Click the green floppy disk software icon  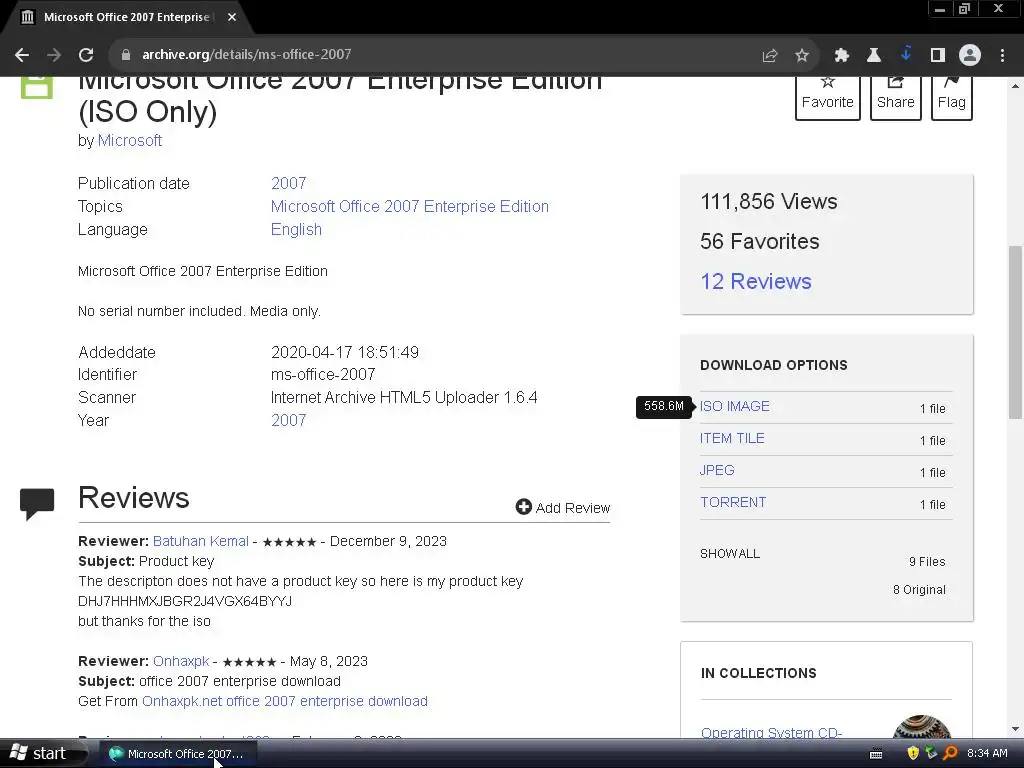click(37, 87)
